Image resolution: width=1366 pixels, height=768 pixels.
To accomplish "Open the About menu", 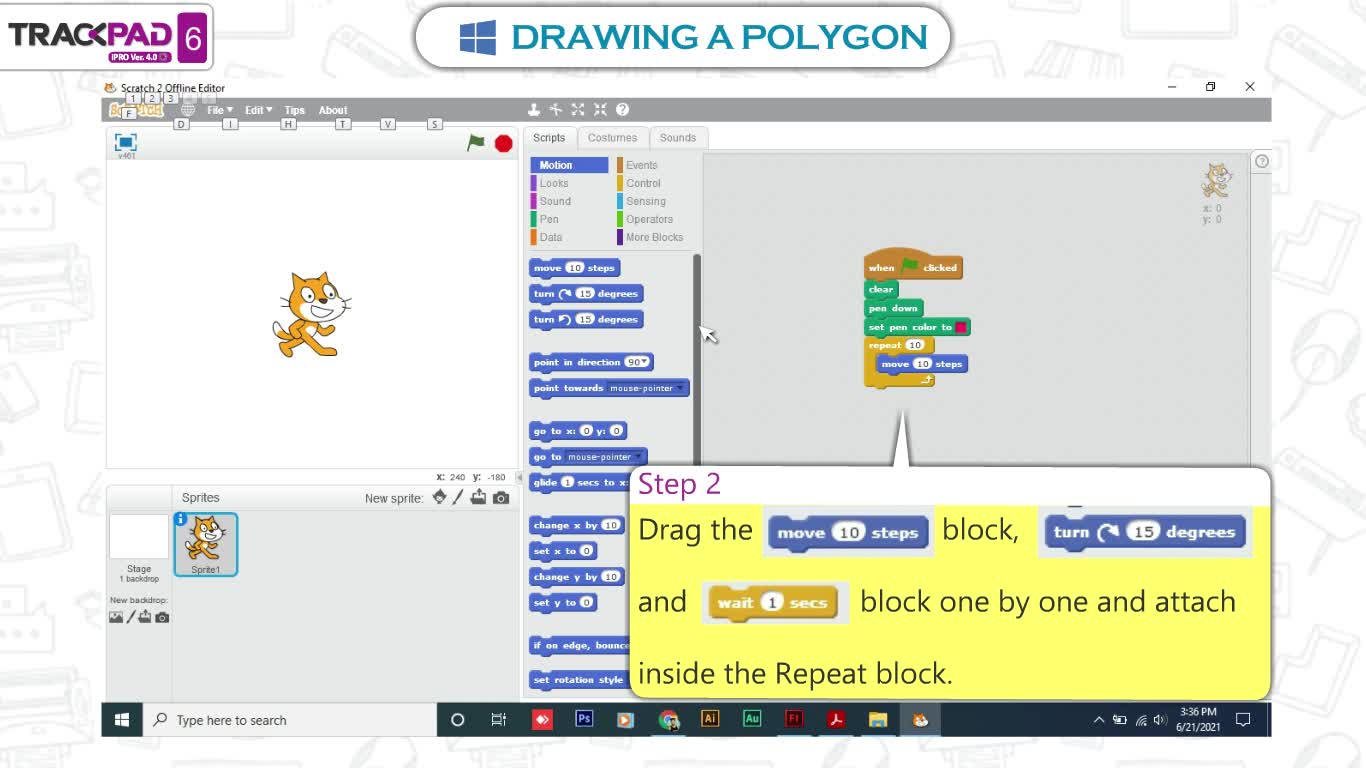I will [x=333, y=110].
